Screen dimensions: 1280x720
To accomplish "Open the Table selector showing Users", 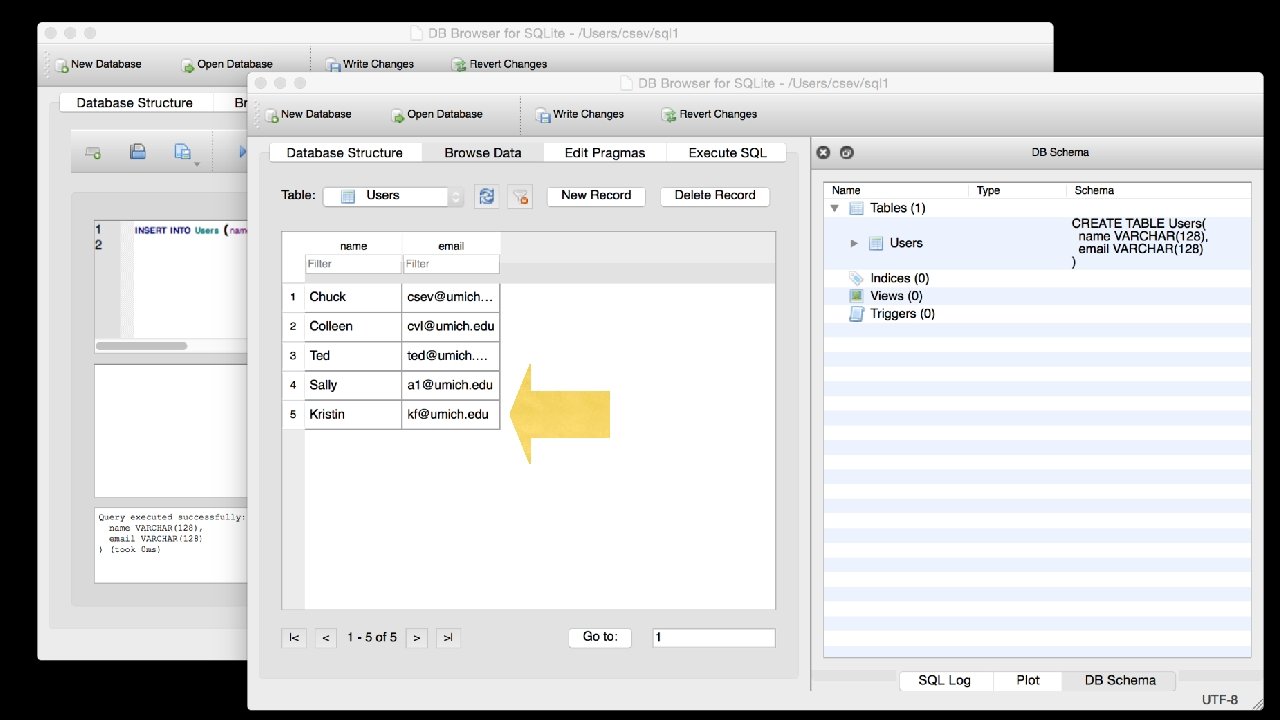I will [x=393, y=196].
